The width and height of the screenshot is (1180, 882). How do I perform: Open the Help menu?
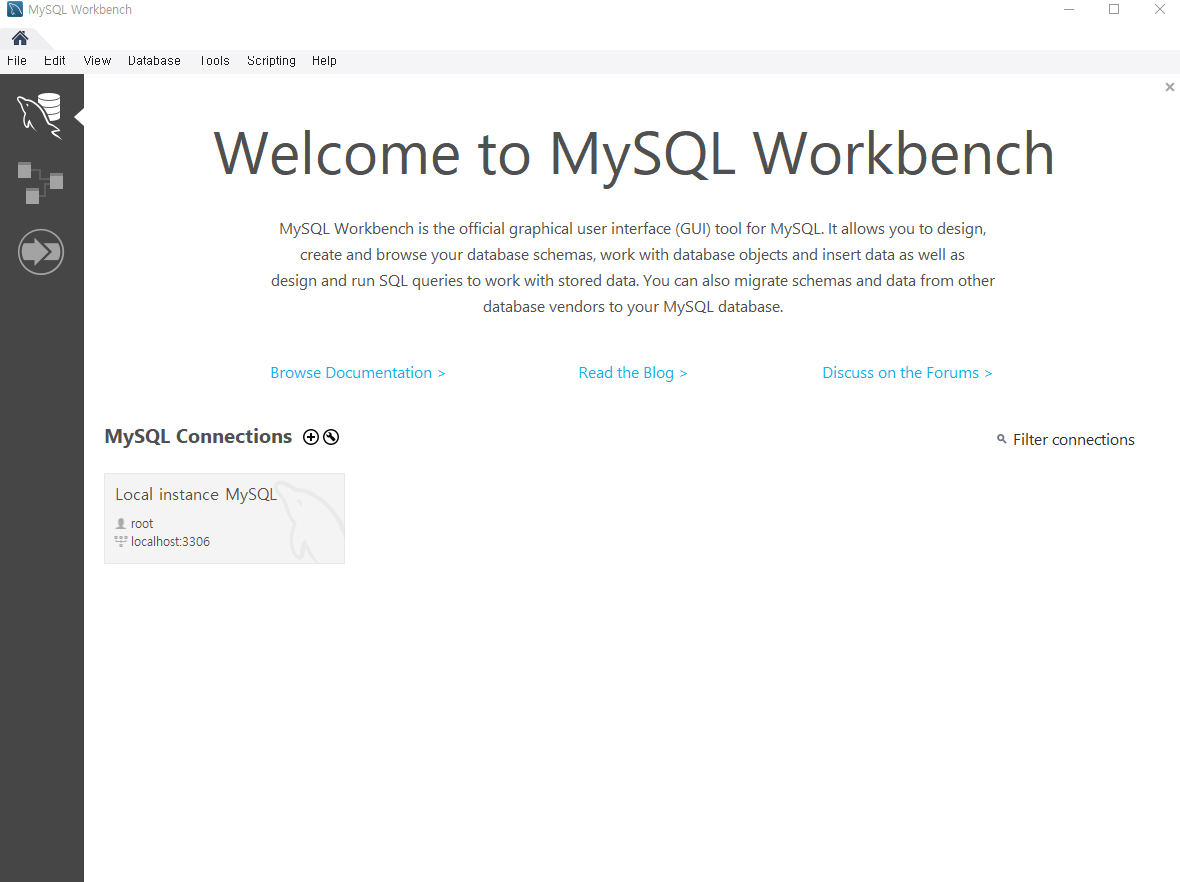tap(324, 61)
